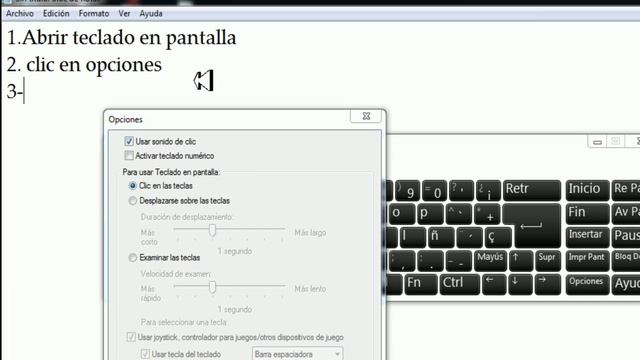Click the Impr Pant key
This screenshot has height=360, width=640.
(x=587, y=260)
